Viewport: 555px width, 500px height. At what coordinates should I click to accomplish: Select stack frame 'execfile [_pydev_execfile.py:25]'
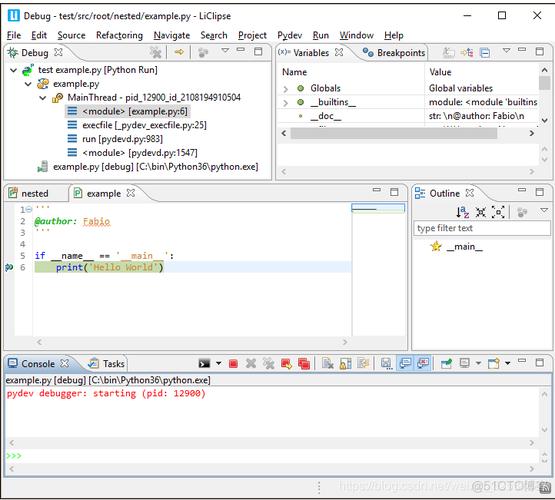(137, 125)
